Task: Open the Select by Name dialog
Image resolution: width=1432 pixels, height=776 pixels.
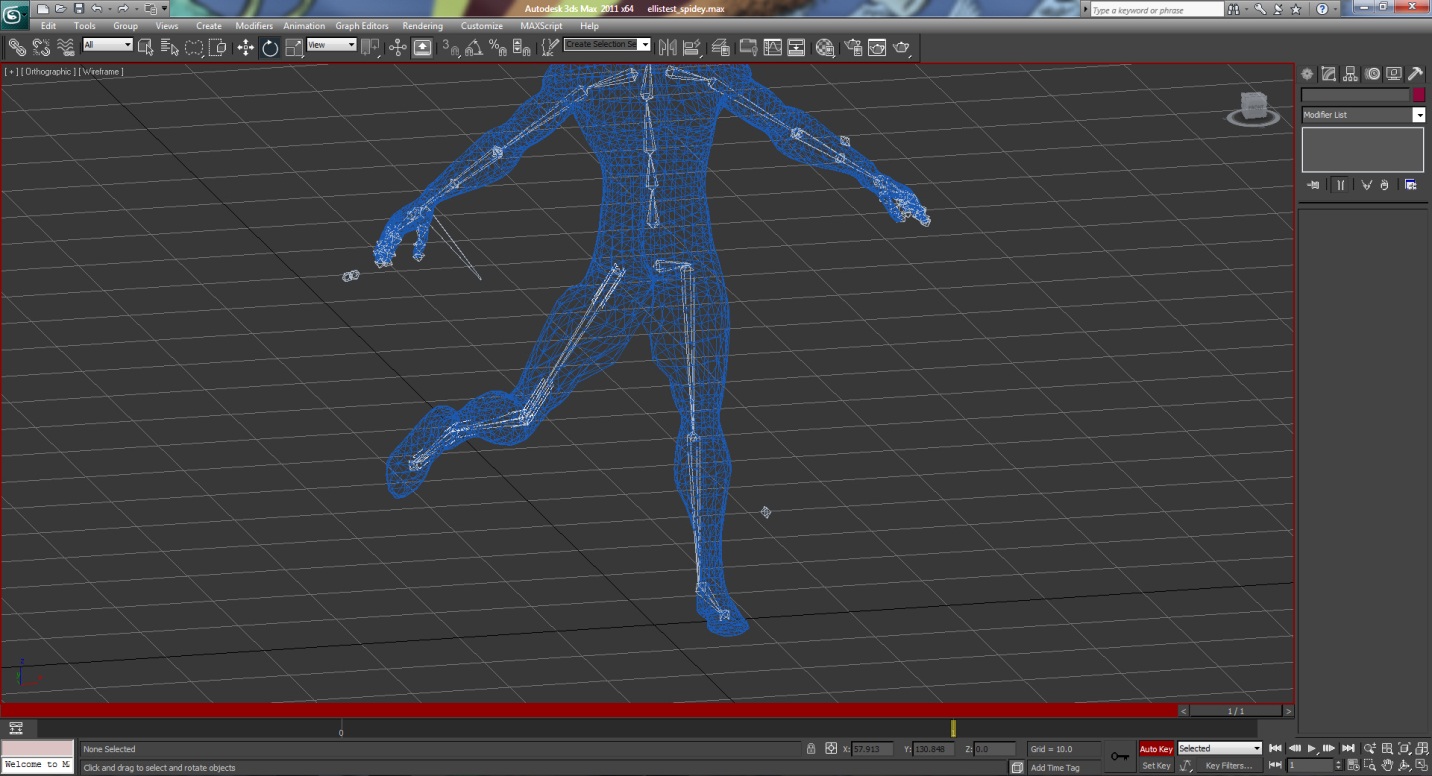Action: tap(170, 47)
